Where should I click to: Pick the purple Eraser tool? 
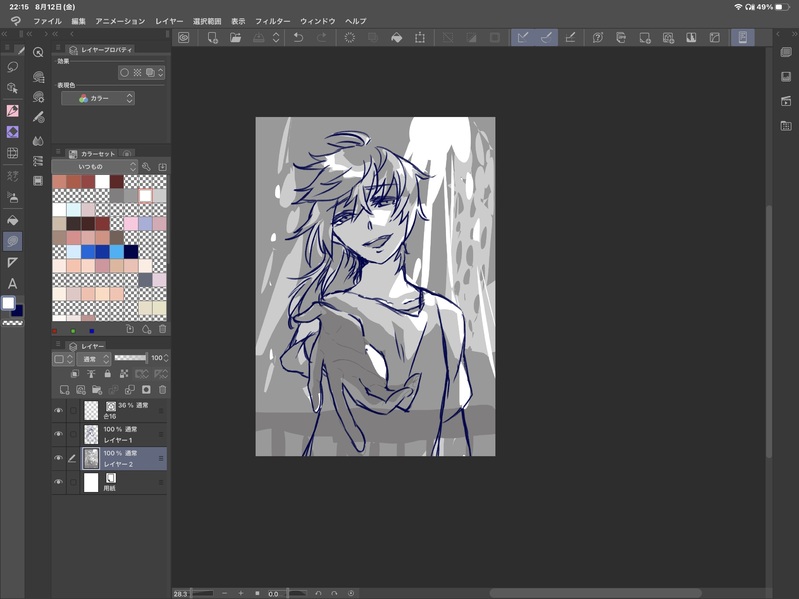click(12, 132)
